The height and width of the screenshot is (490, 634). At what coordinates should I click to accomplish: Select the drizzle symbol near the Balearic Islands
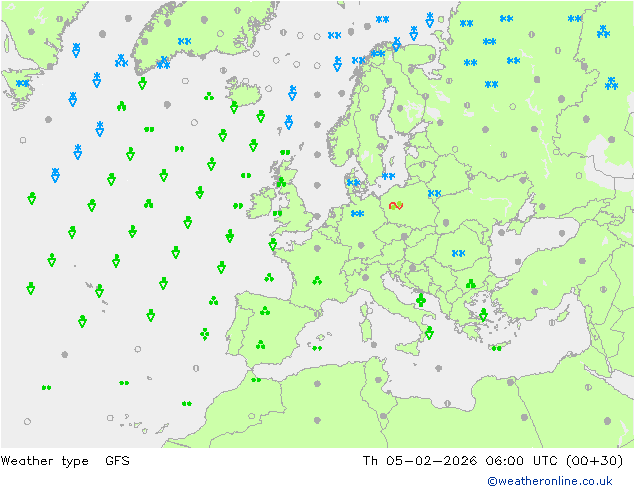pos(317,348)
